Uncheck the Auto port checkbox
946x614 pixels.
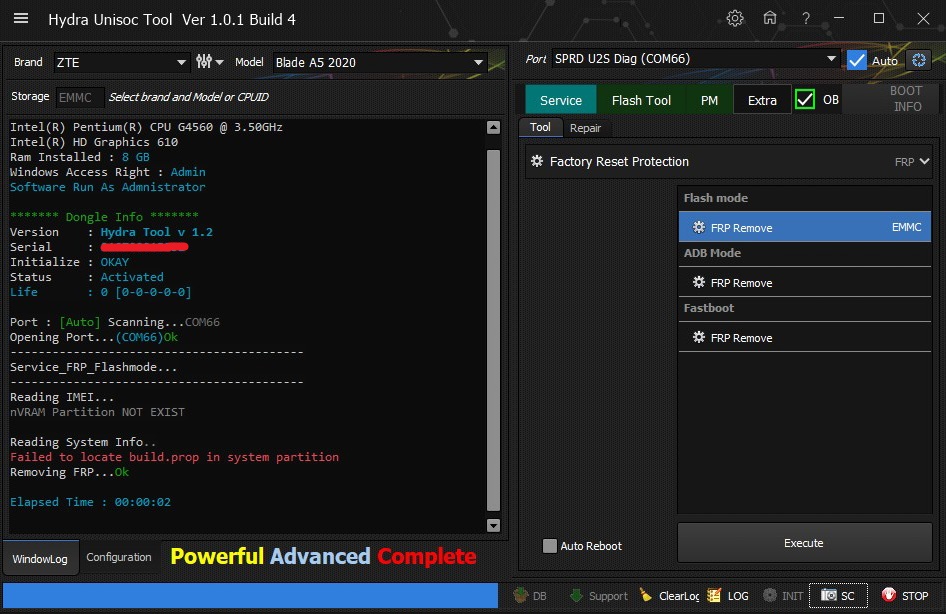[x=856, y=60]
